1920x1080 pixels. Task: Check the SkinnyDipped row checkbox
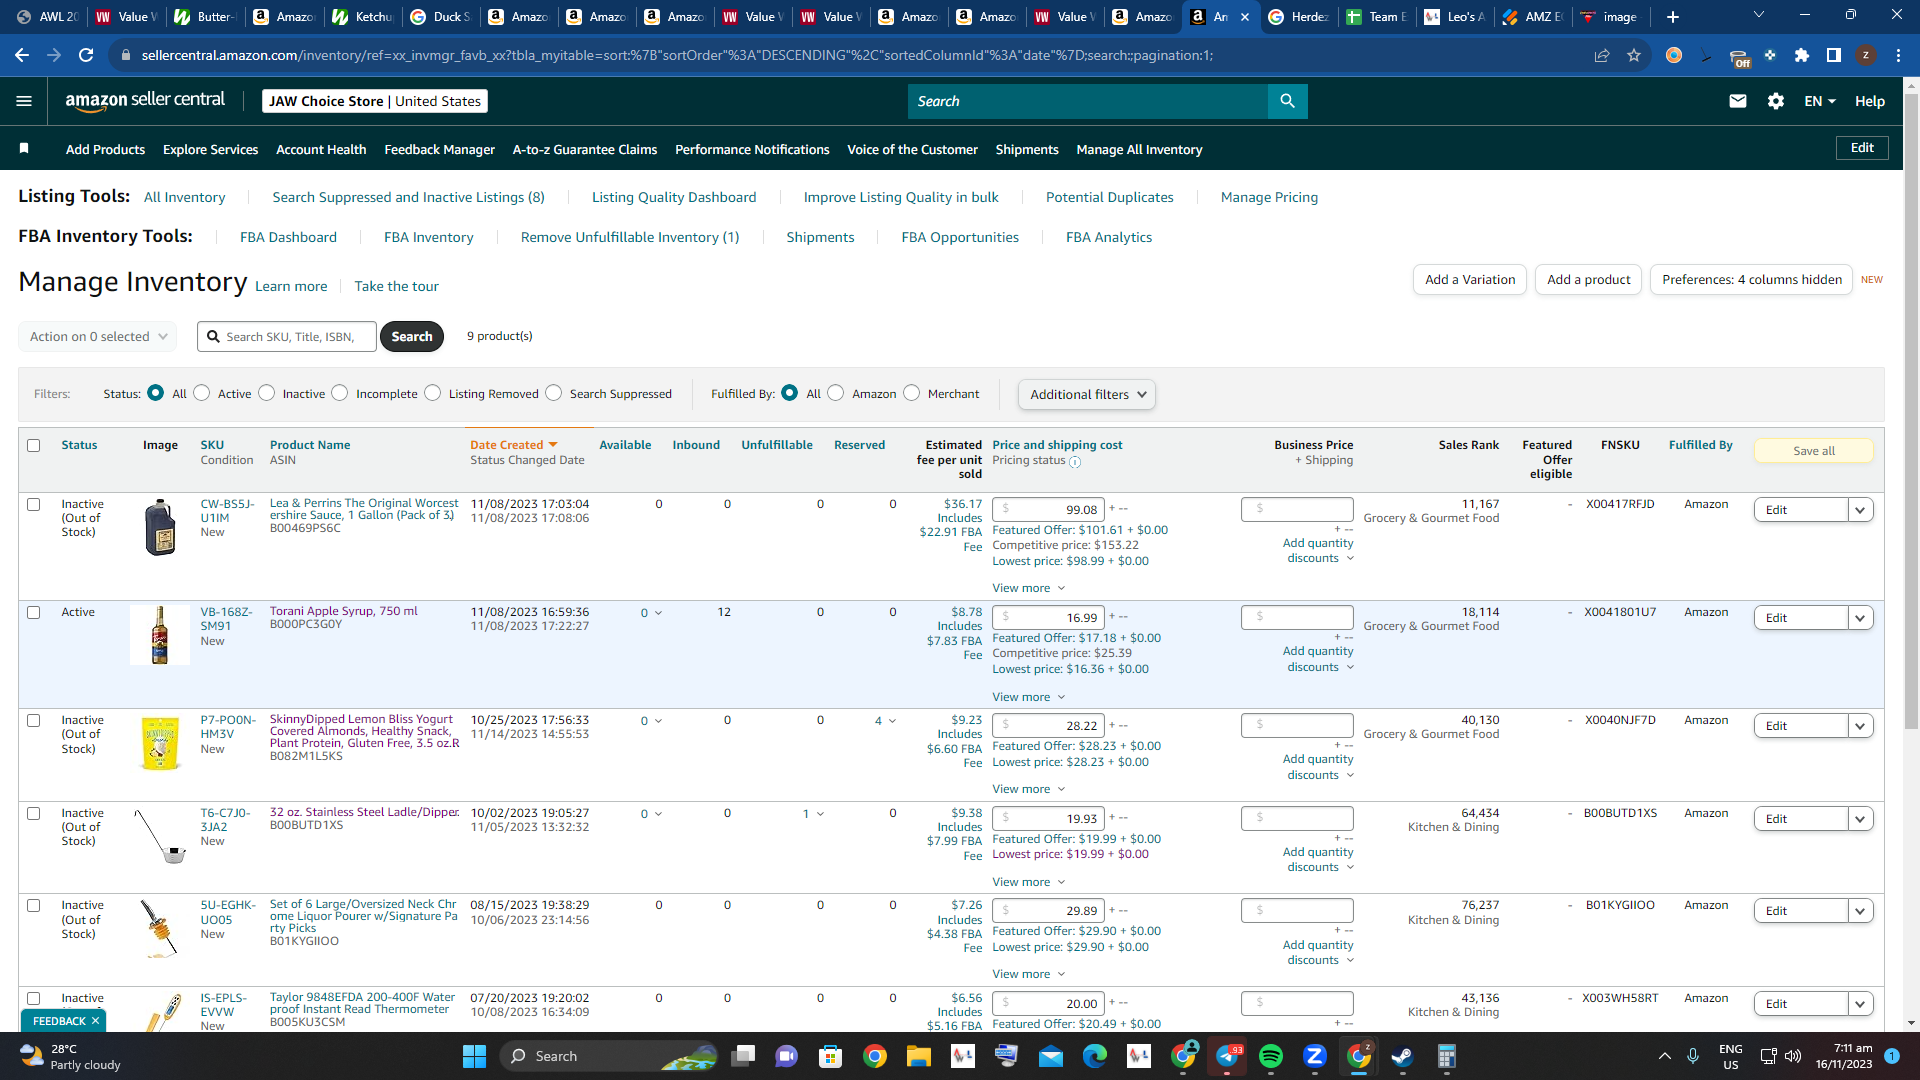34,720
